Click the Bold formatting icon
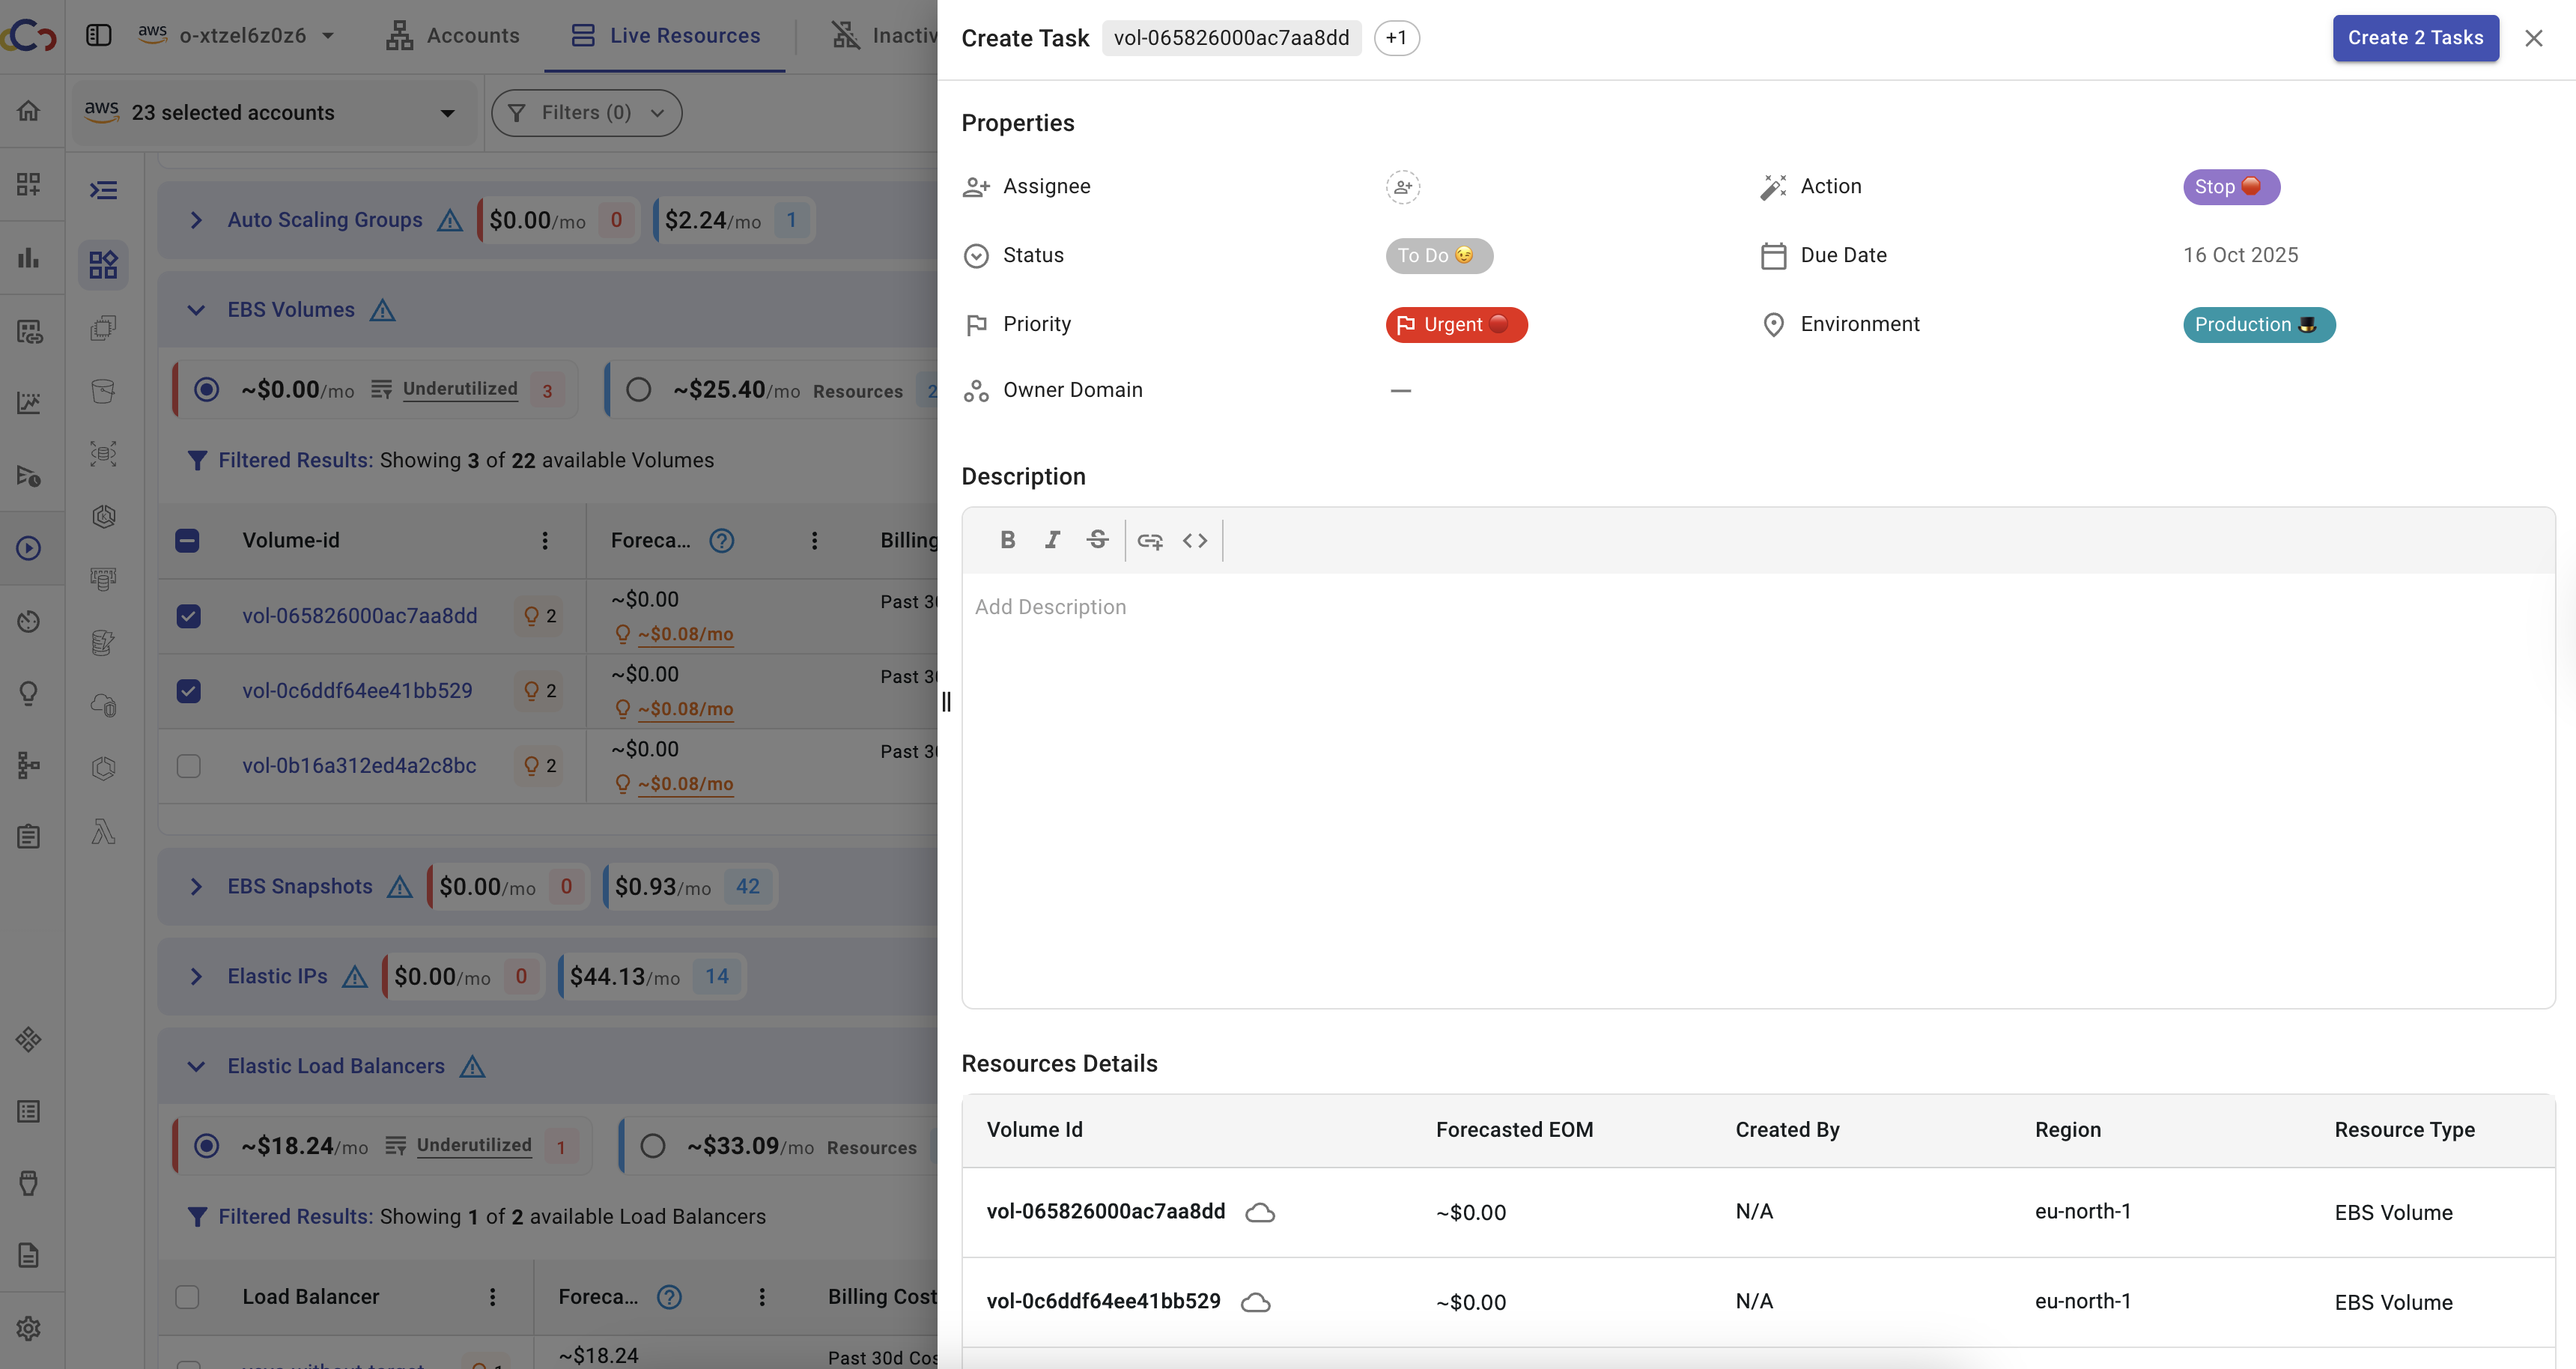 (1007, 540)
